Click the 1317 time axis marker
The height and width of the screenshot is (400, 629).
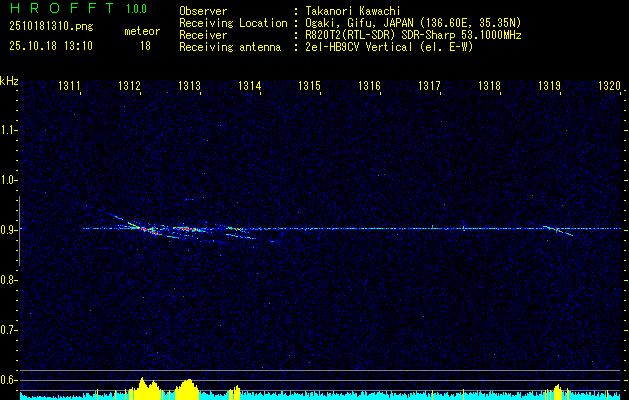(x=430, y=86)
